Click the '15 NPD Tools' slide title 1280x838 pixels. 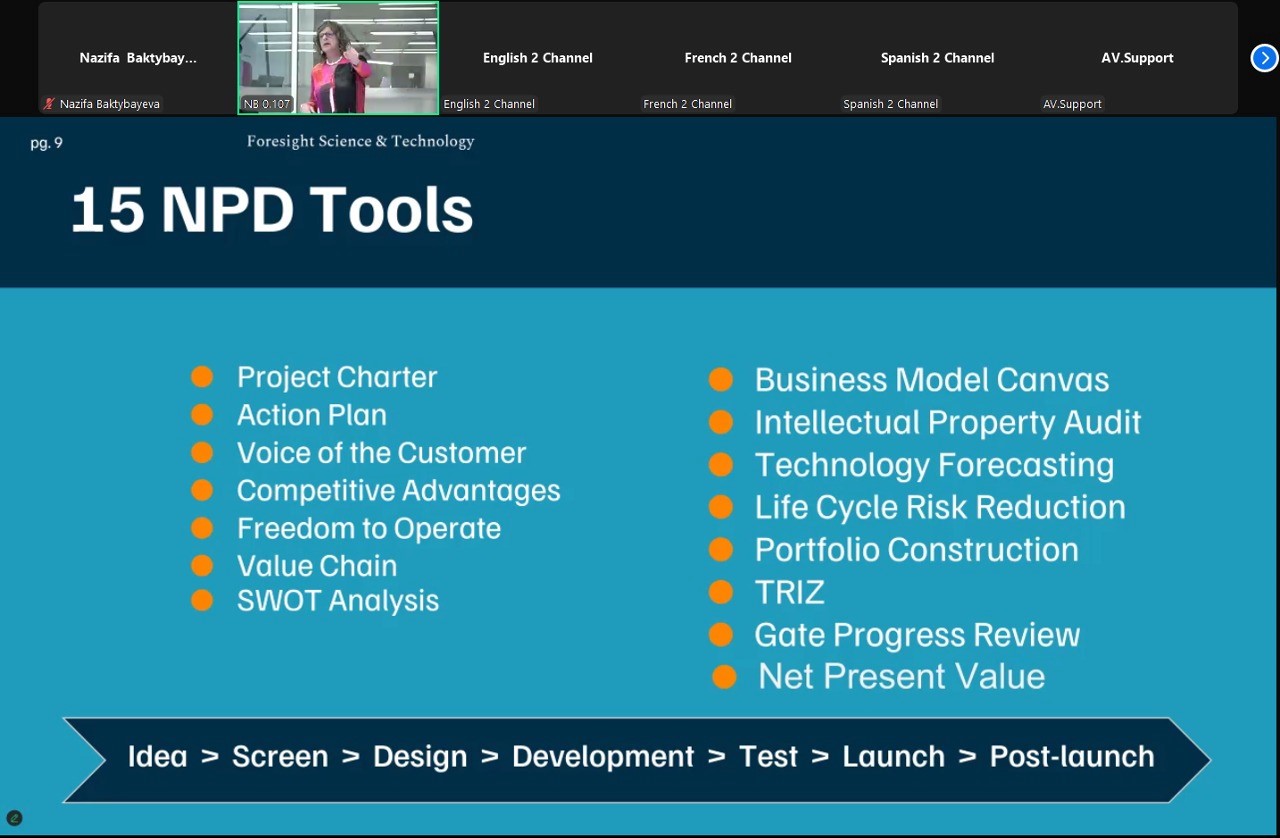tap(272, 211)
